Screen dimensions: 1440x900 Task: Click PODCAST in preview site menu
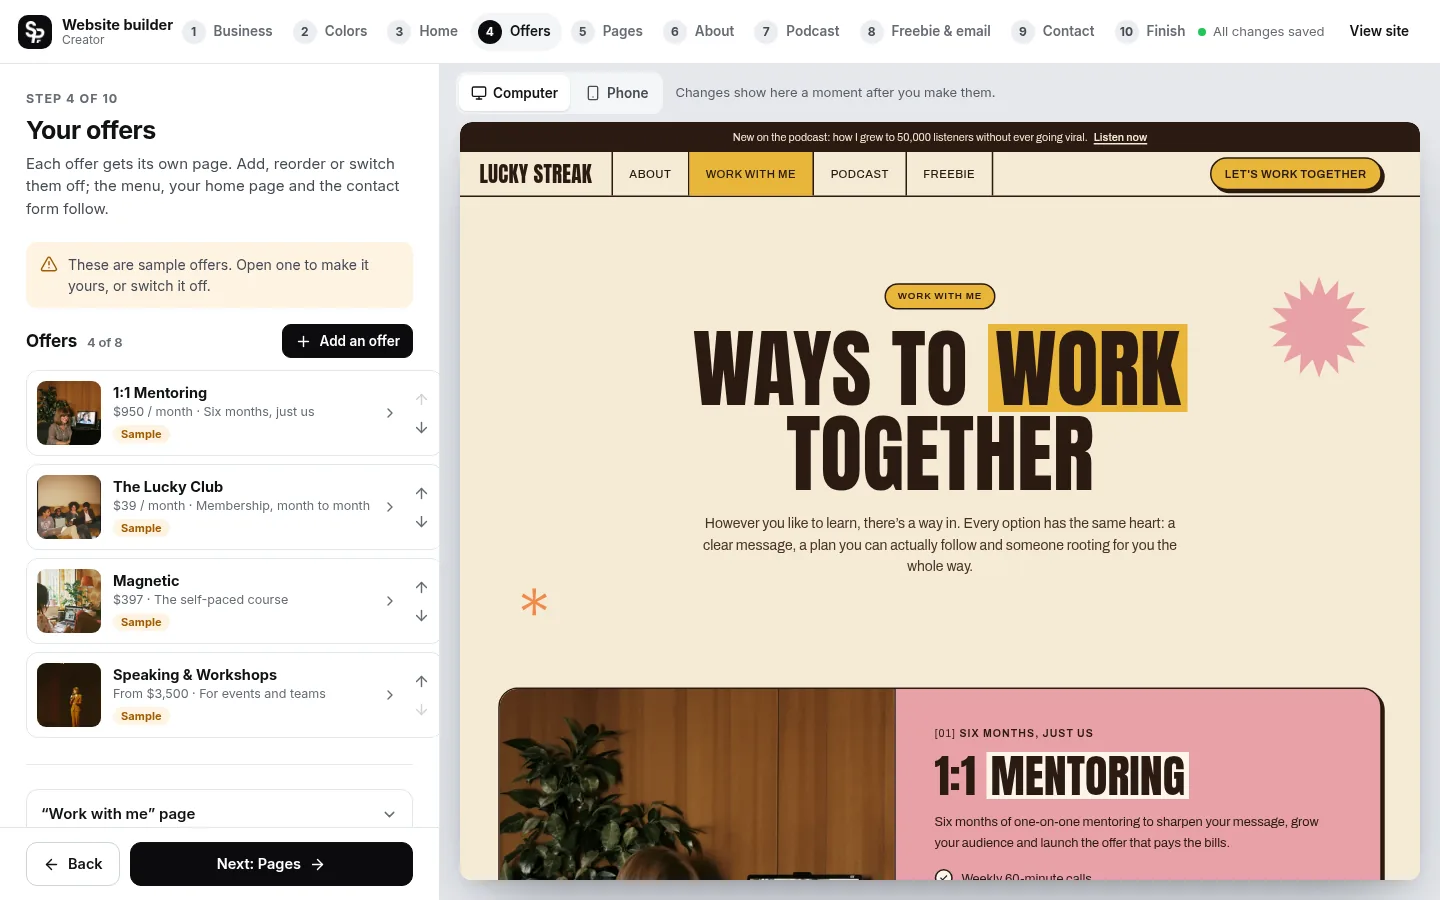point(859,174)
